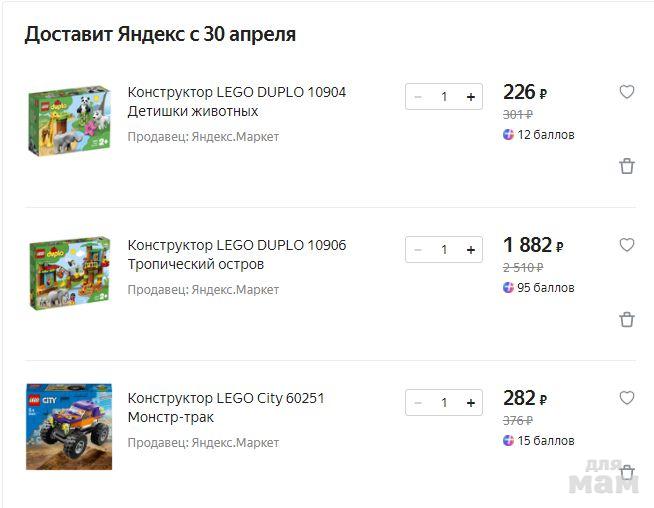Click the Монстр-трак product image
Image resolution: width=654 pixels, height=508 pixels.
pyautogui.click(x=69, y=426)
